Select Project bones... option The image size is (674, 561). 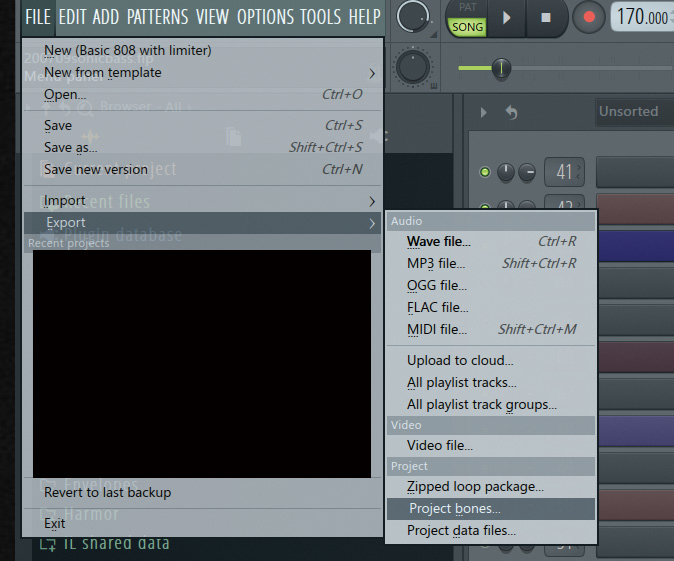491,509
